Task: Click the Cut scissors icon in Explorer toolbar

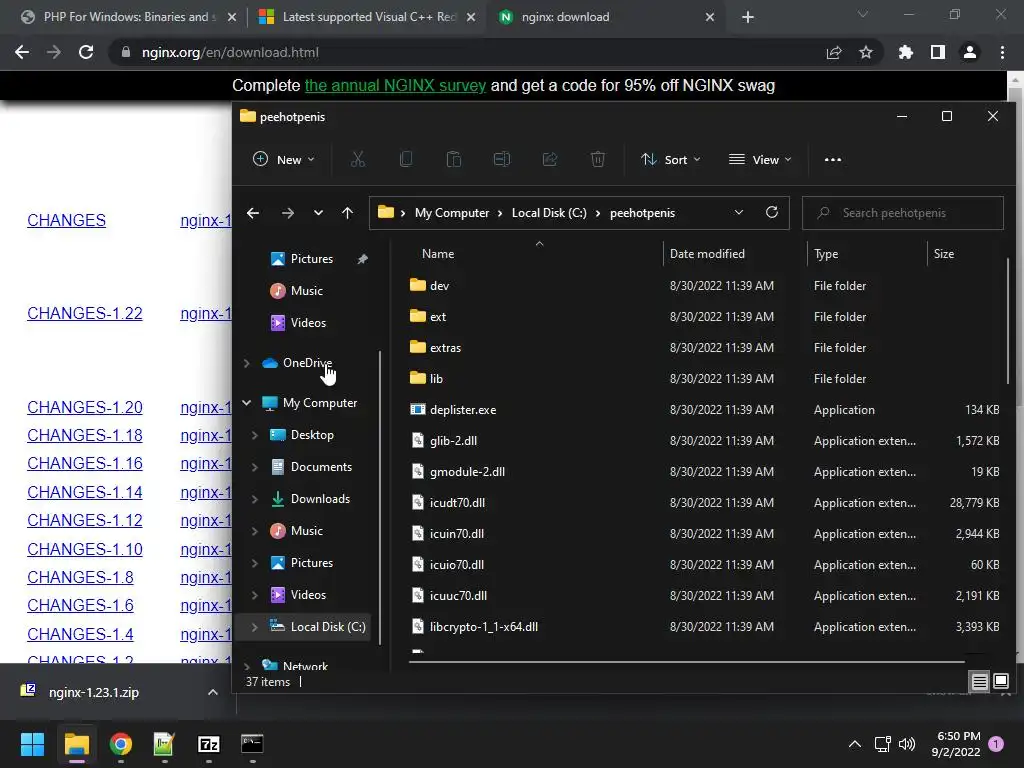Action: coord(357,159)
